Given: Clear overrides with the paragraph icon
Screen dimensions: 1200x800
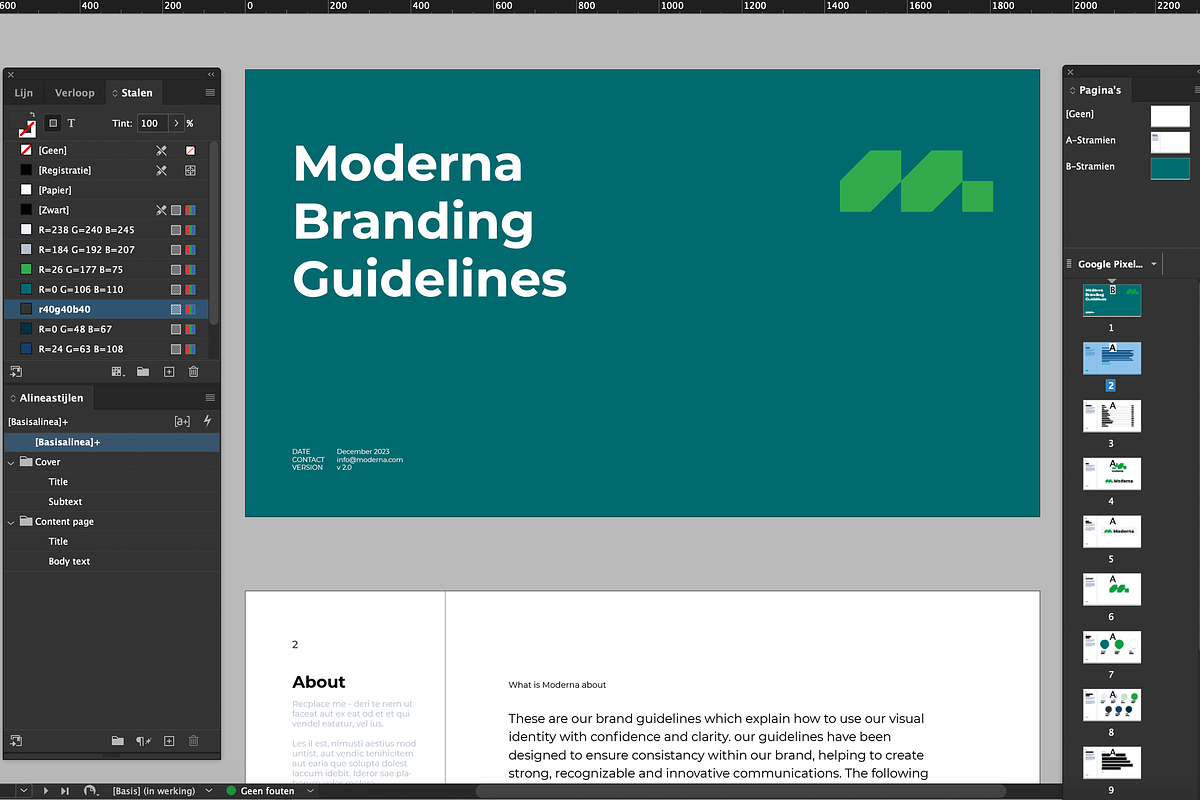Looking at the screenshot, I should click(x=142, y=741).
